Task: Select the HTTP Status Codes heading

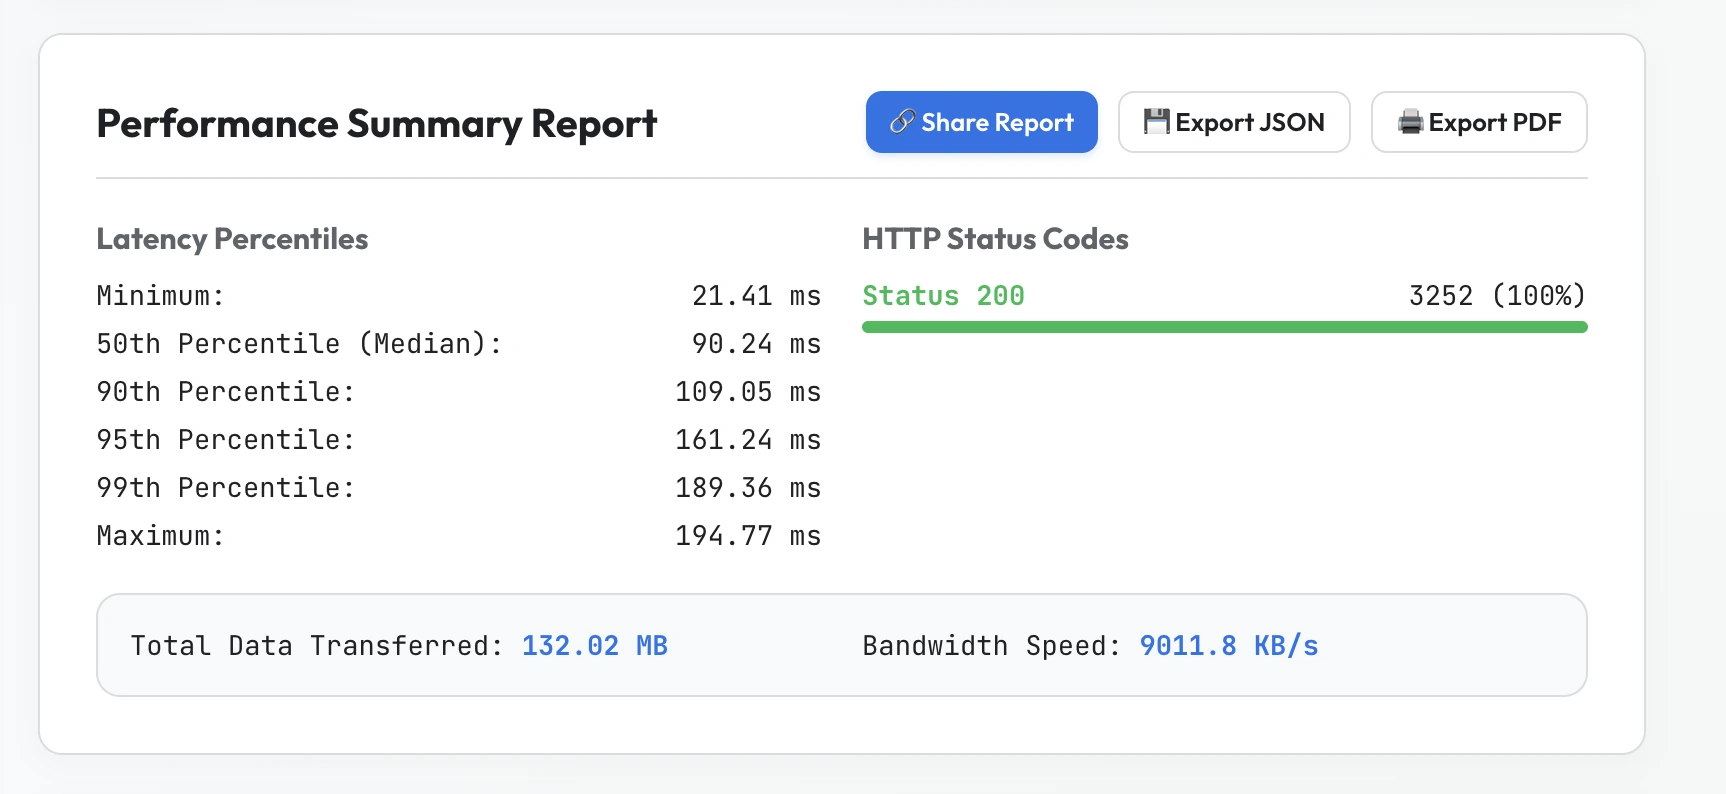Action: pyautogui.click(x=995, y=239)
